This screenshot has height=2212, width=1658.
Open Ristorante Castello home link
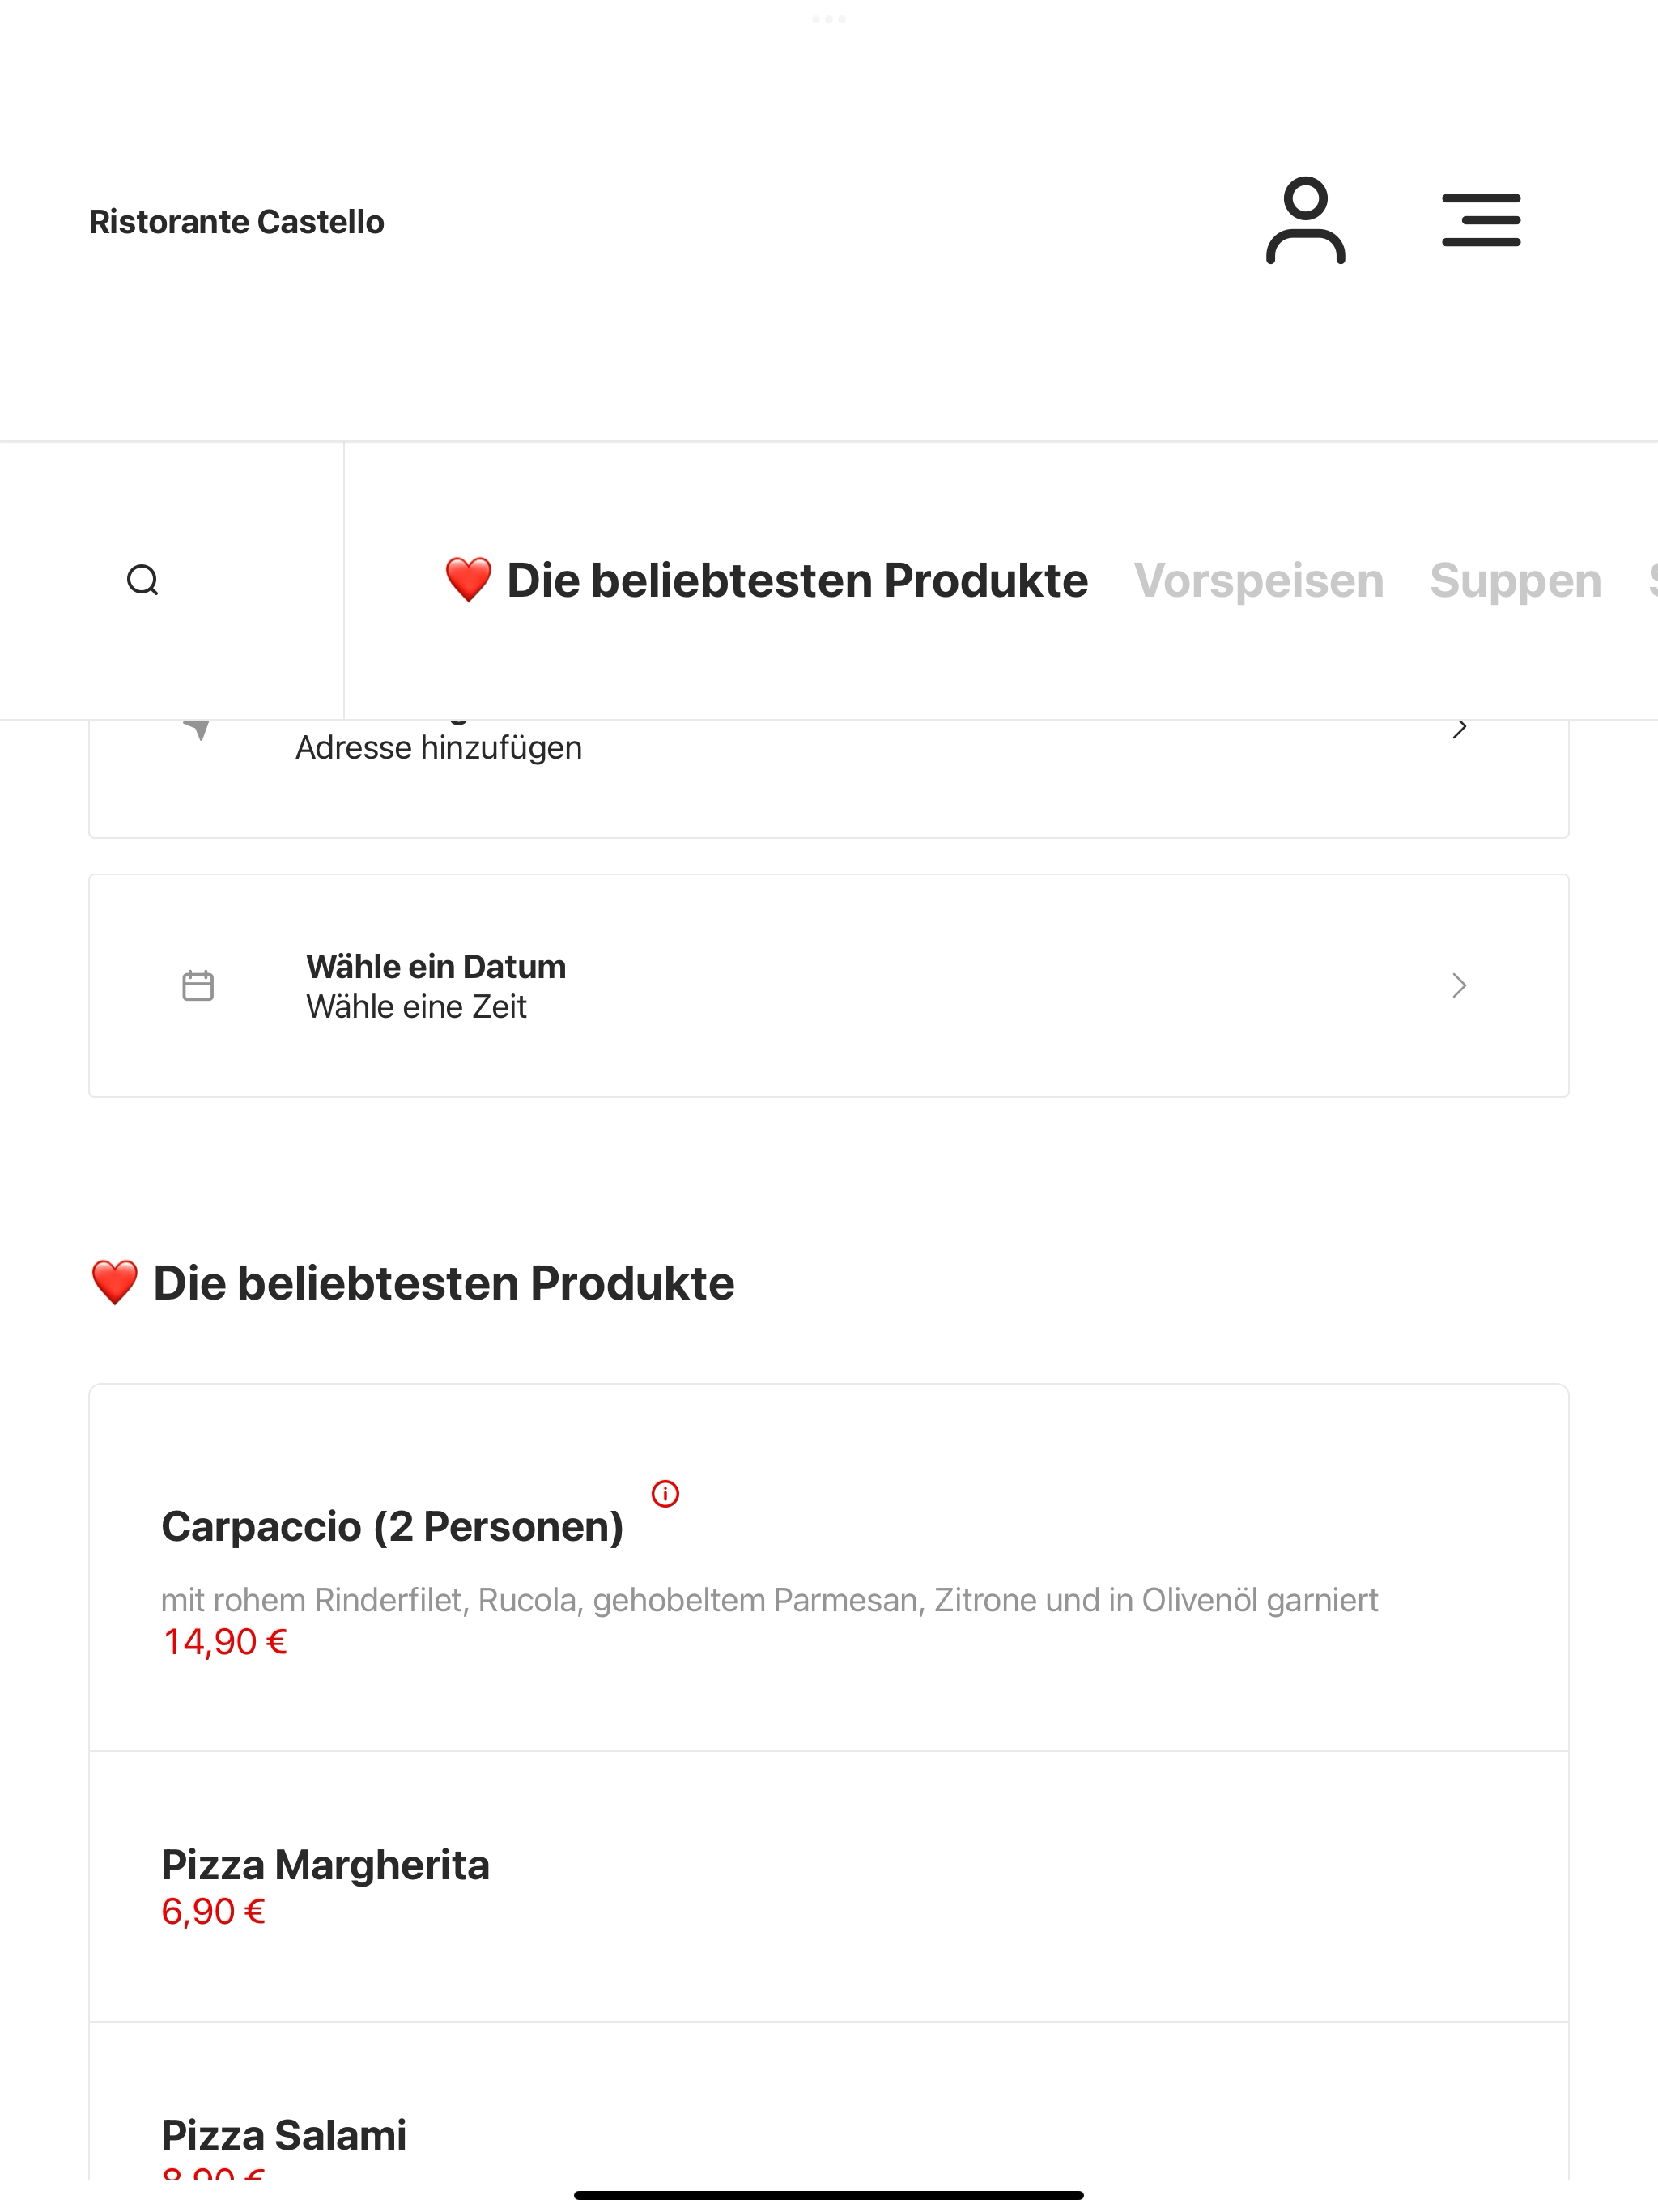pos(236,221)
